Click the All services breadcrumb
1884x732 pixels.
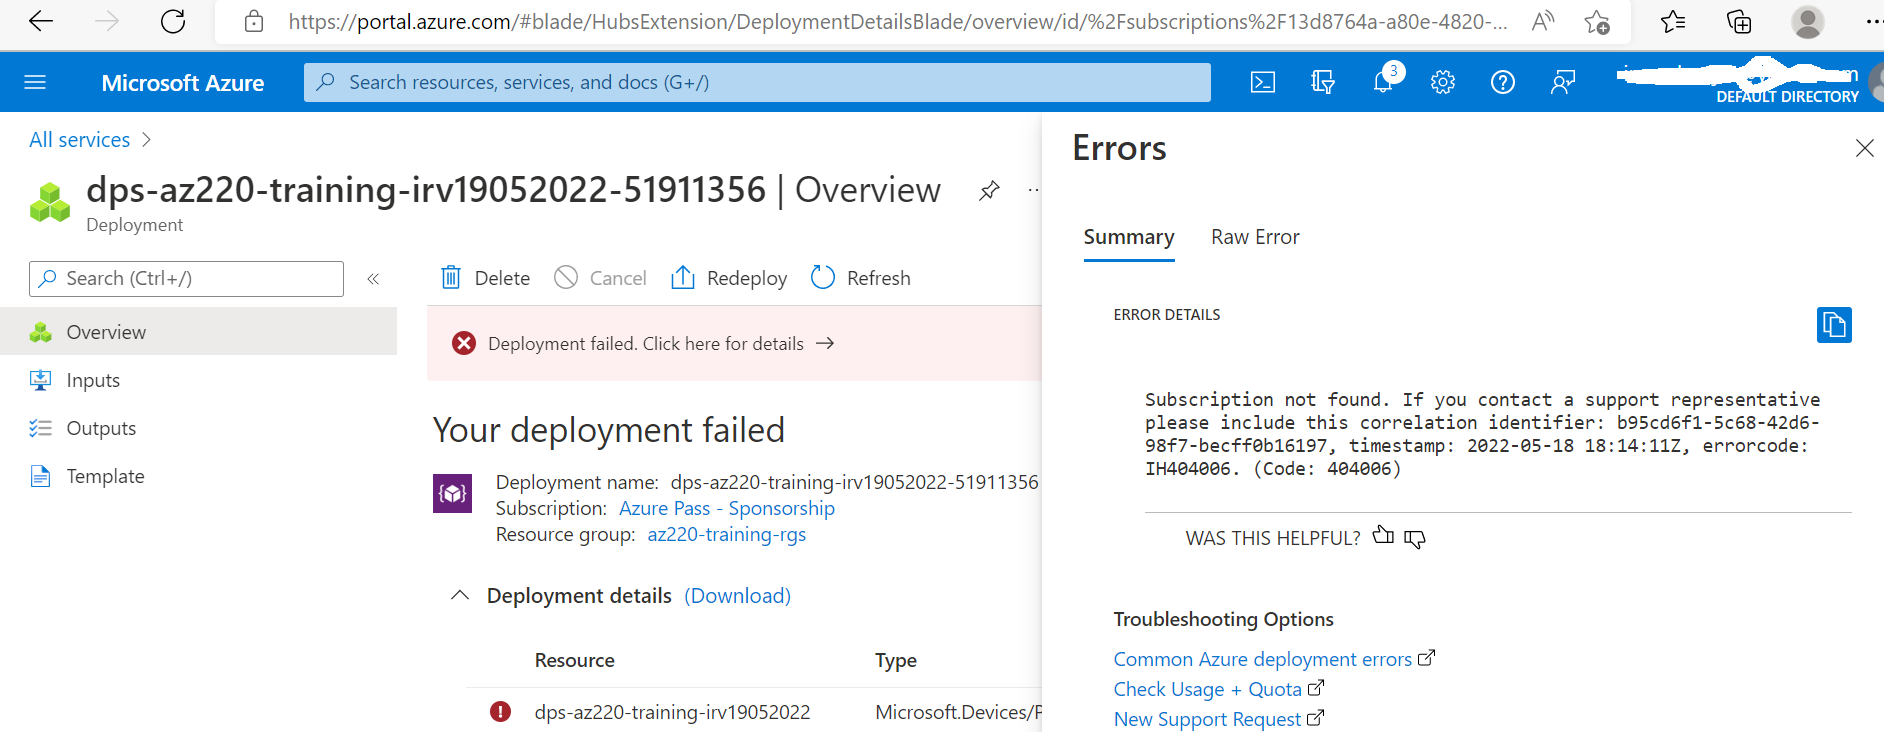tap(80, 140)
